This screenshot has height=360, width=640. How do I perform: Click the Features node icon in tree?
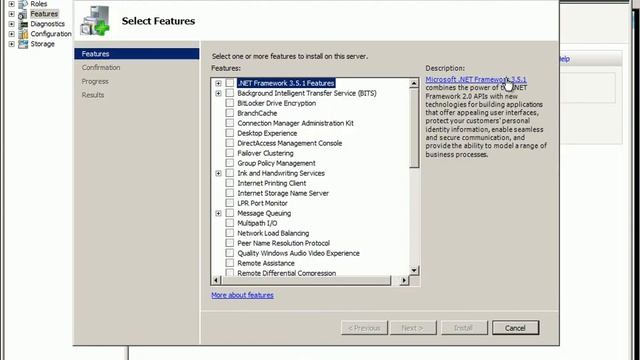(23, 14)
